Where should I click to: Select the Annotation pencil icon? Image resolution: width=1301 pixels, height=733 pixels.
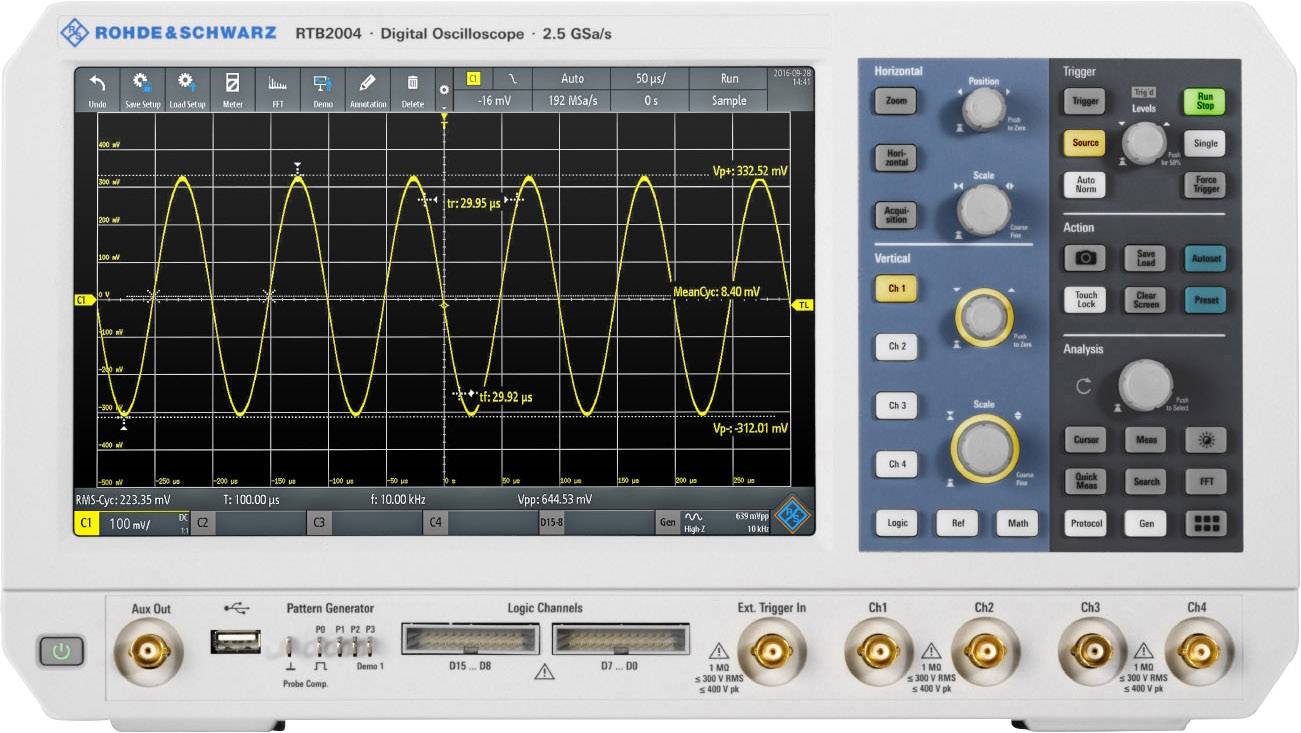point(366,85)
